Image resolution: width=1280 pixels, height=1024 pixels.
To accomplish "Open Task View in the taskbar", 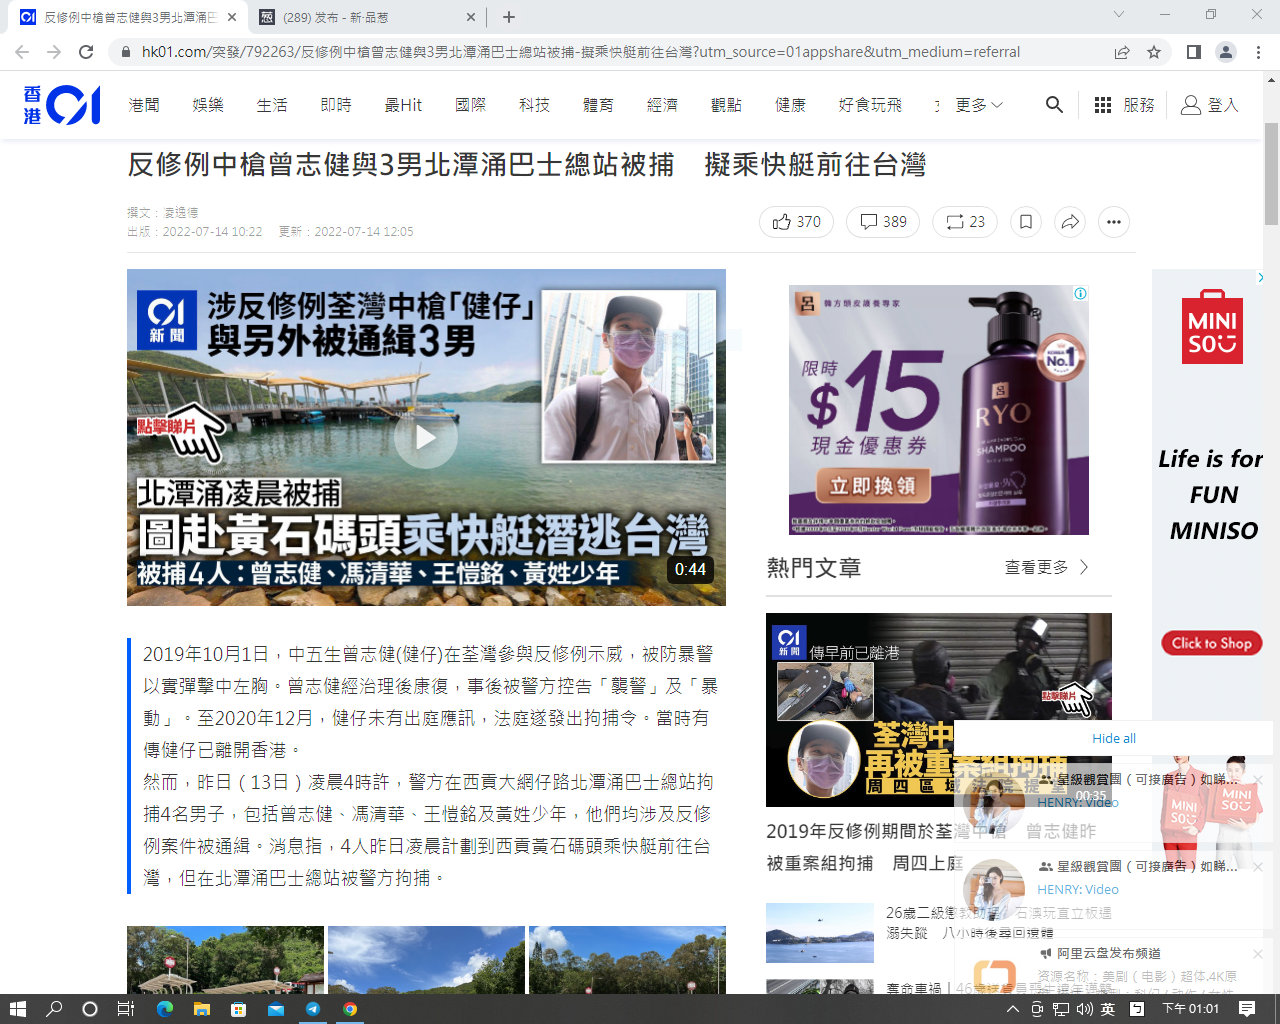I will point(126,1009).
